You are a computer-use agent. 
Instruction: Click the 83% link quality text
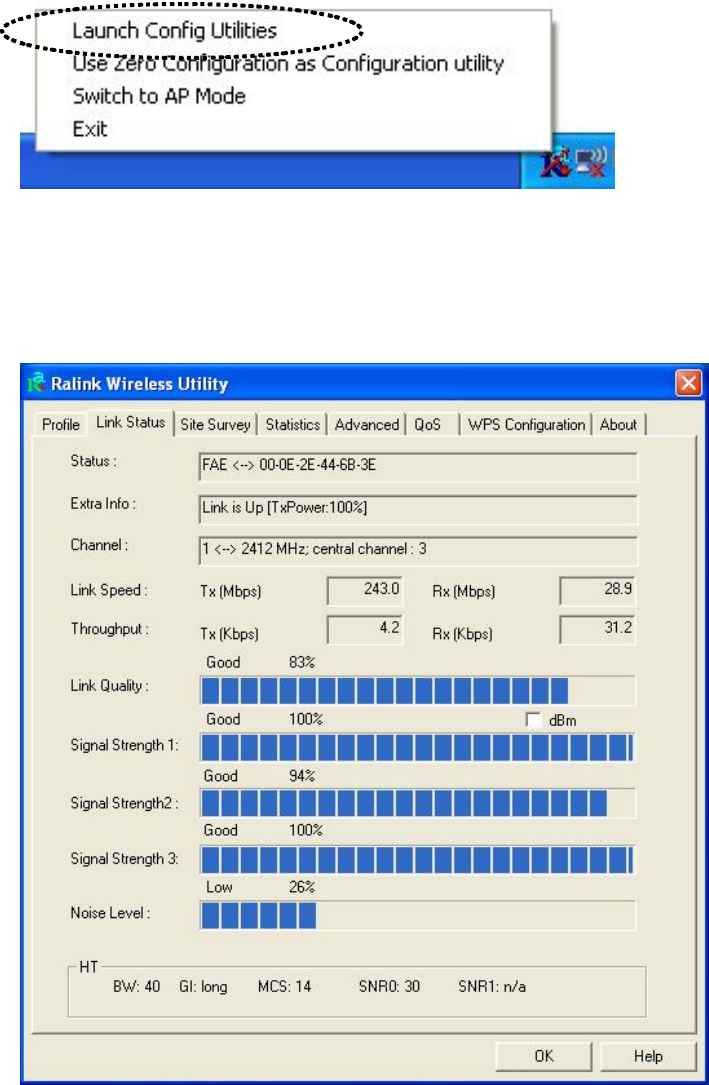click(x=302, y=663)
